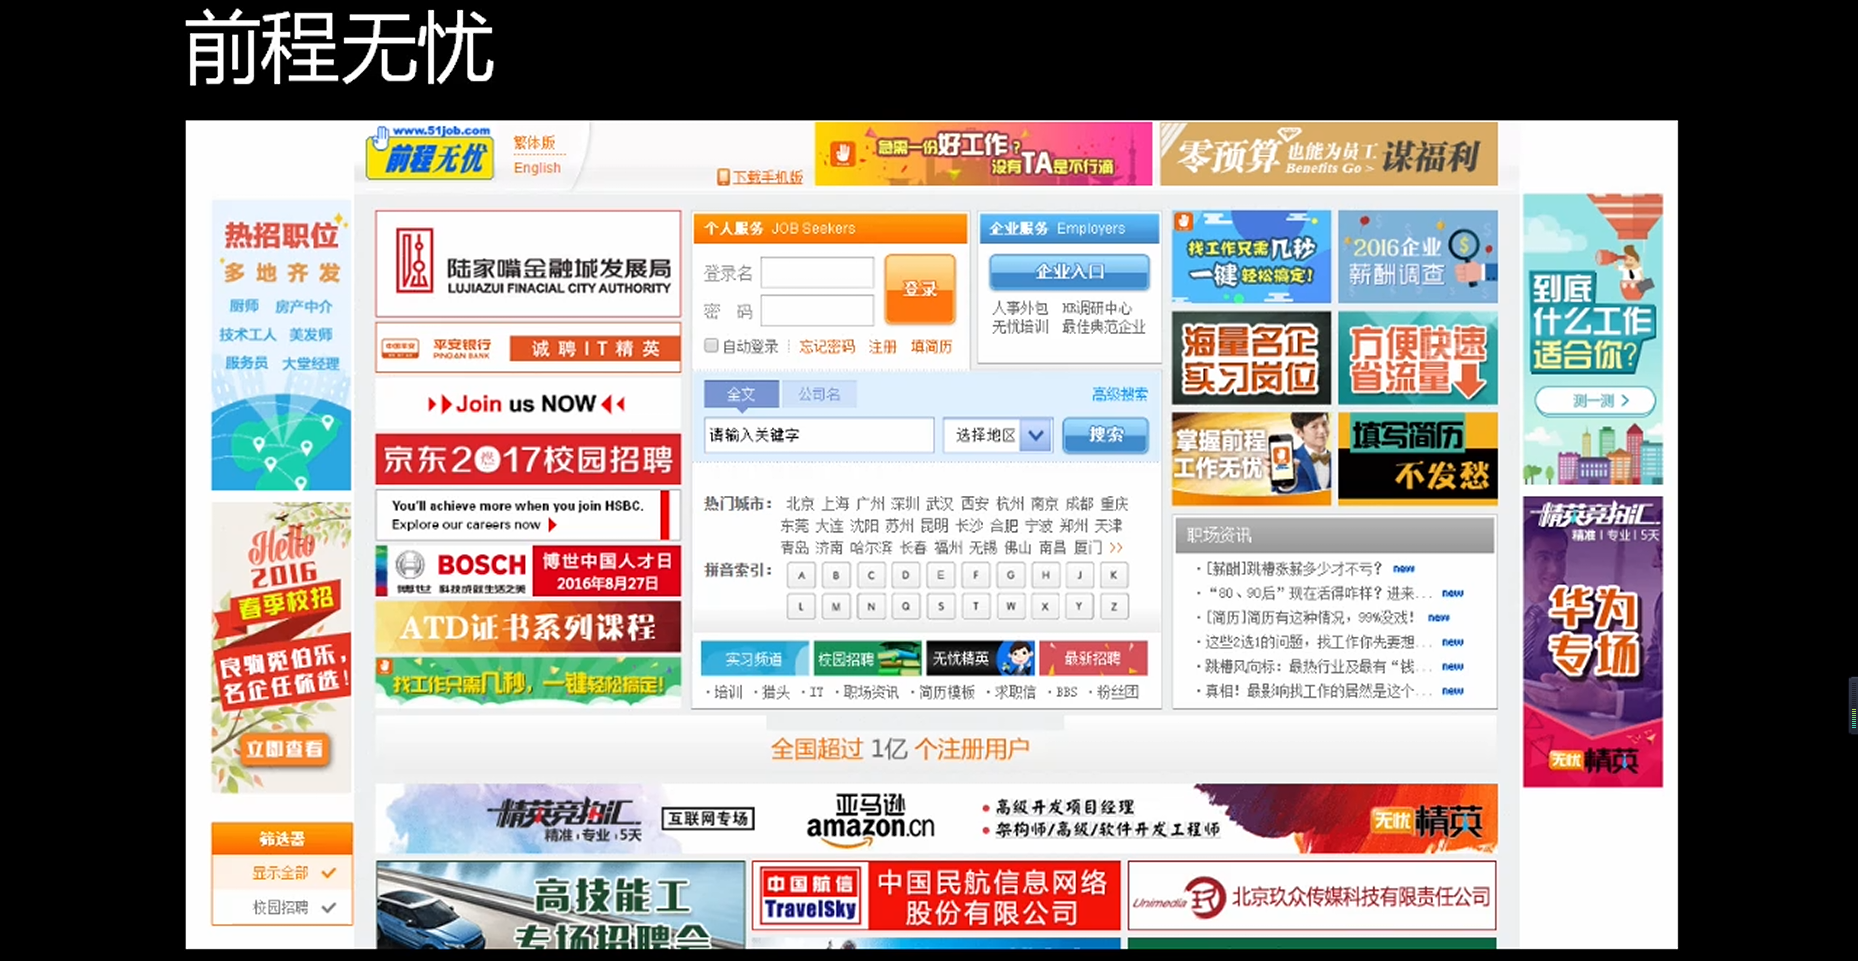The height and width of the screenshot is (961, 1858).
Task: Open the 实习频道 internship channel tile
Action: (754, 658)
